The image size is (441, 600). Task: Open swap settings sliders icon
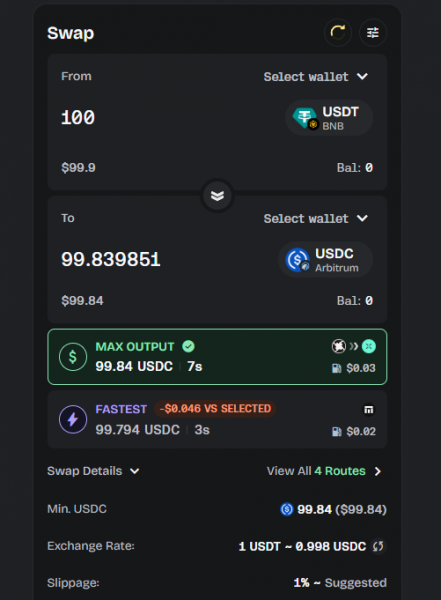372,33
